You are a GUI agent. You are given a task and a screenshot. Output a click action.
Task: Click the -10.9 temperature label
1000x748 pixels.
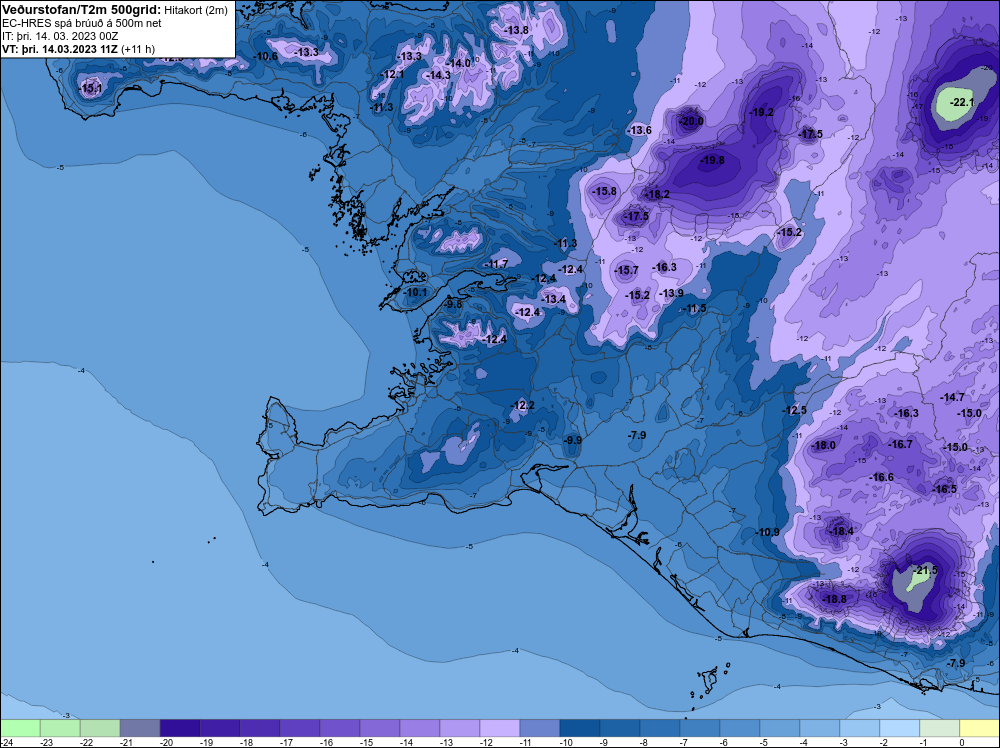[768, 532]
